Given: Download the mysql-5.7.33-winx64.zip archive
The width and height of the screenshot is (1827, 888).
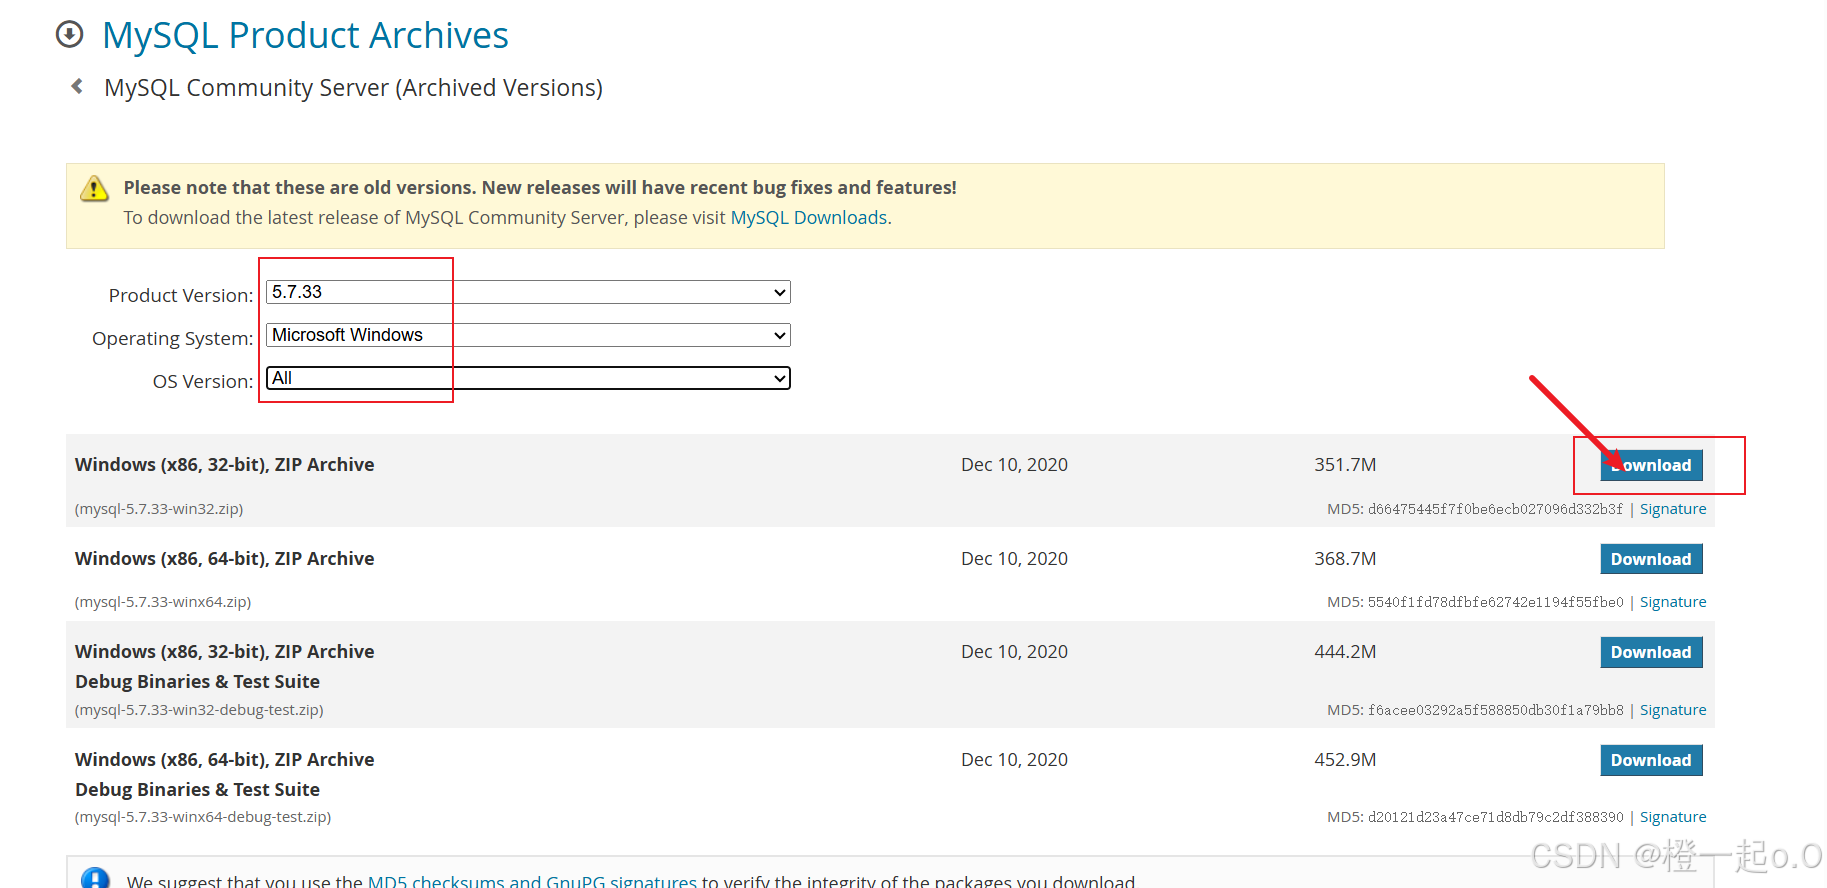Looking at the screenshot, I should pyautogui.click(x=1651, y=559).
